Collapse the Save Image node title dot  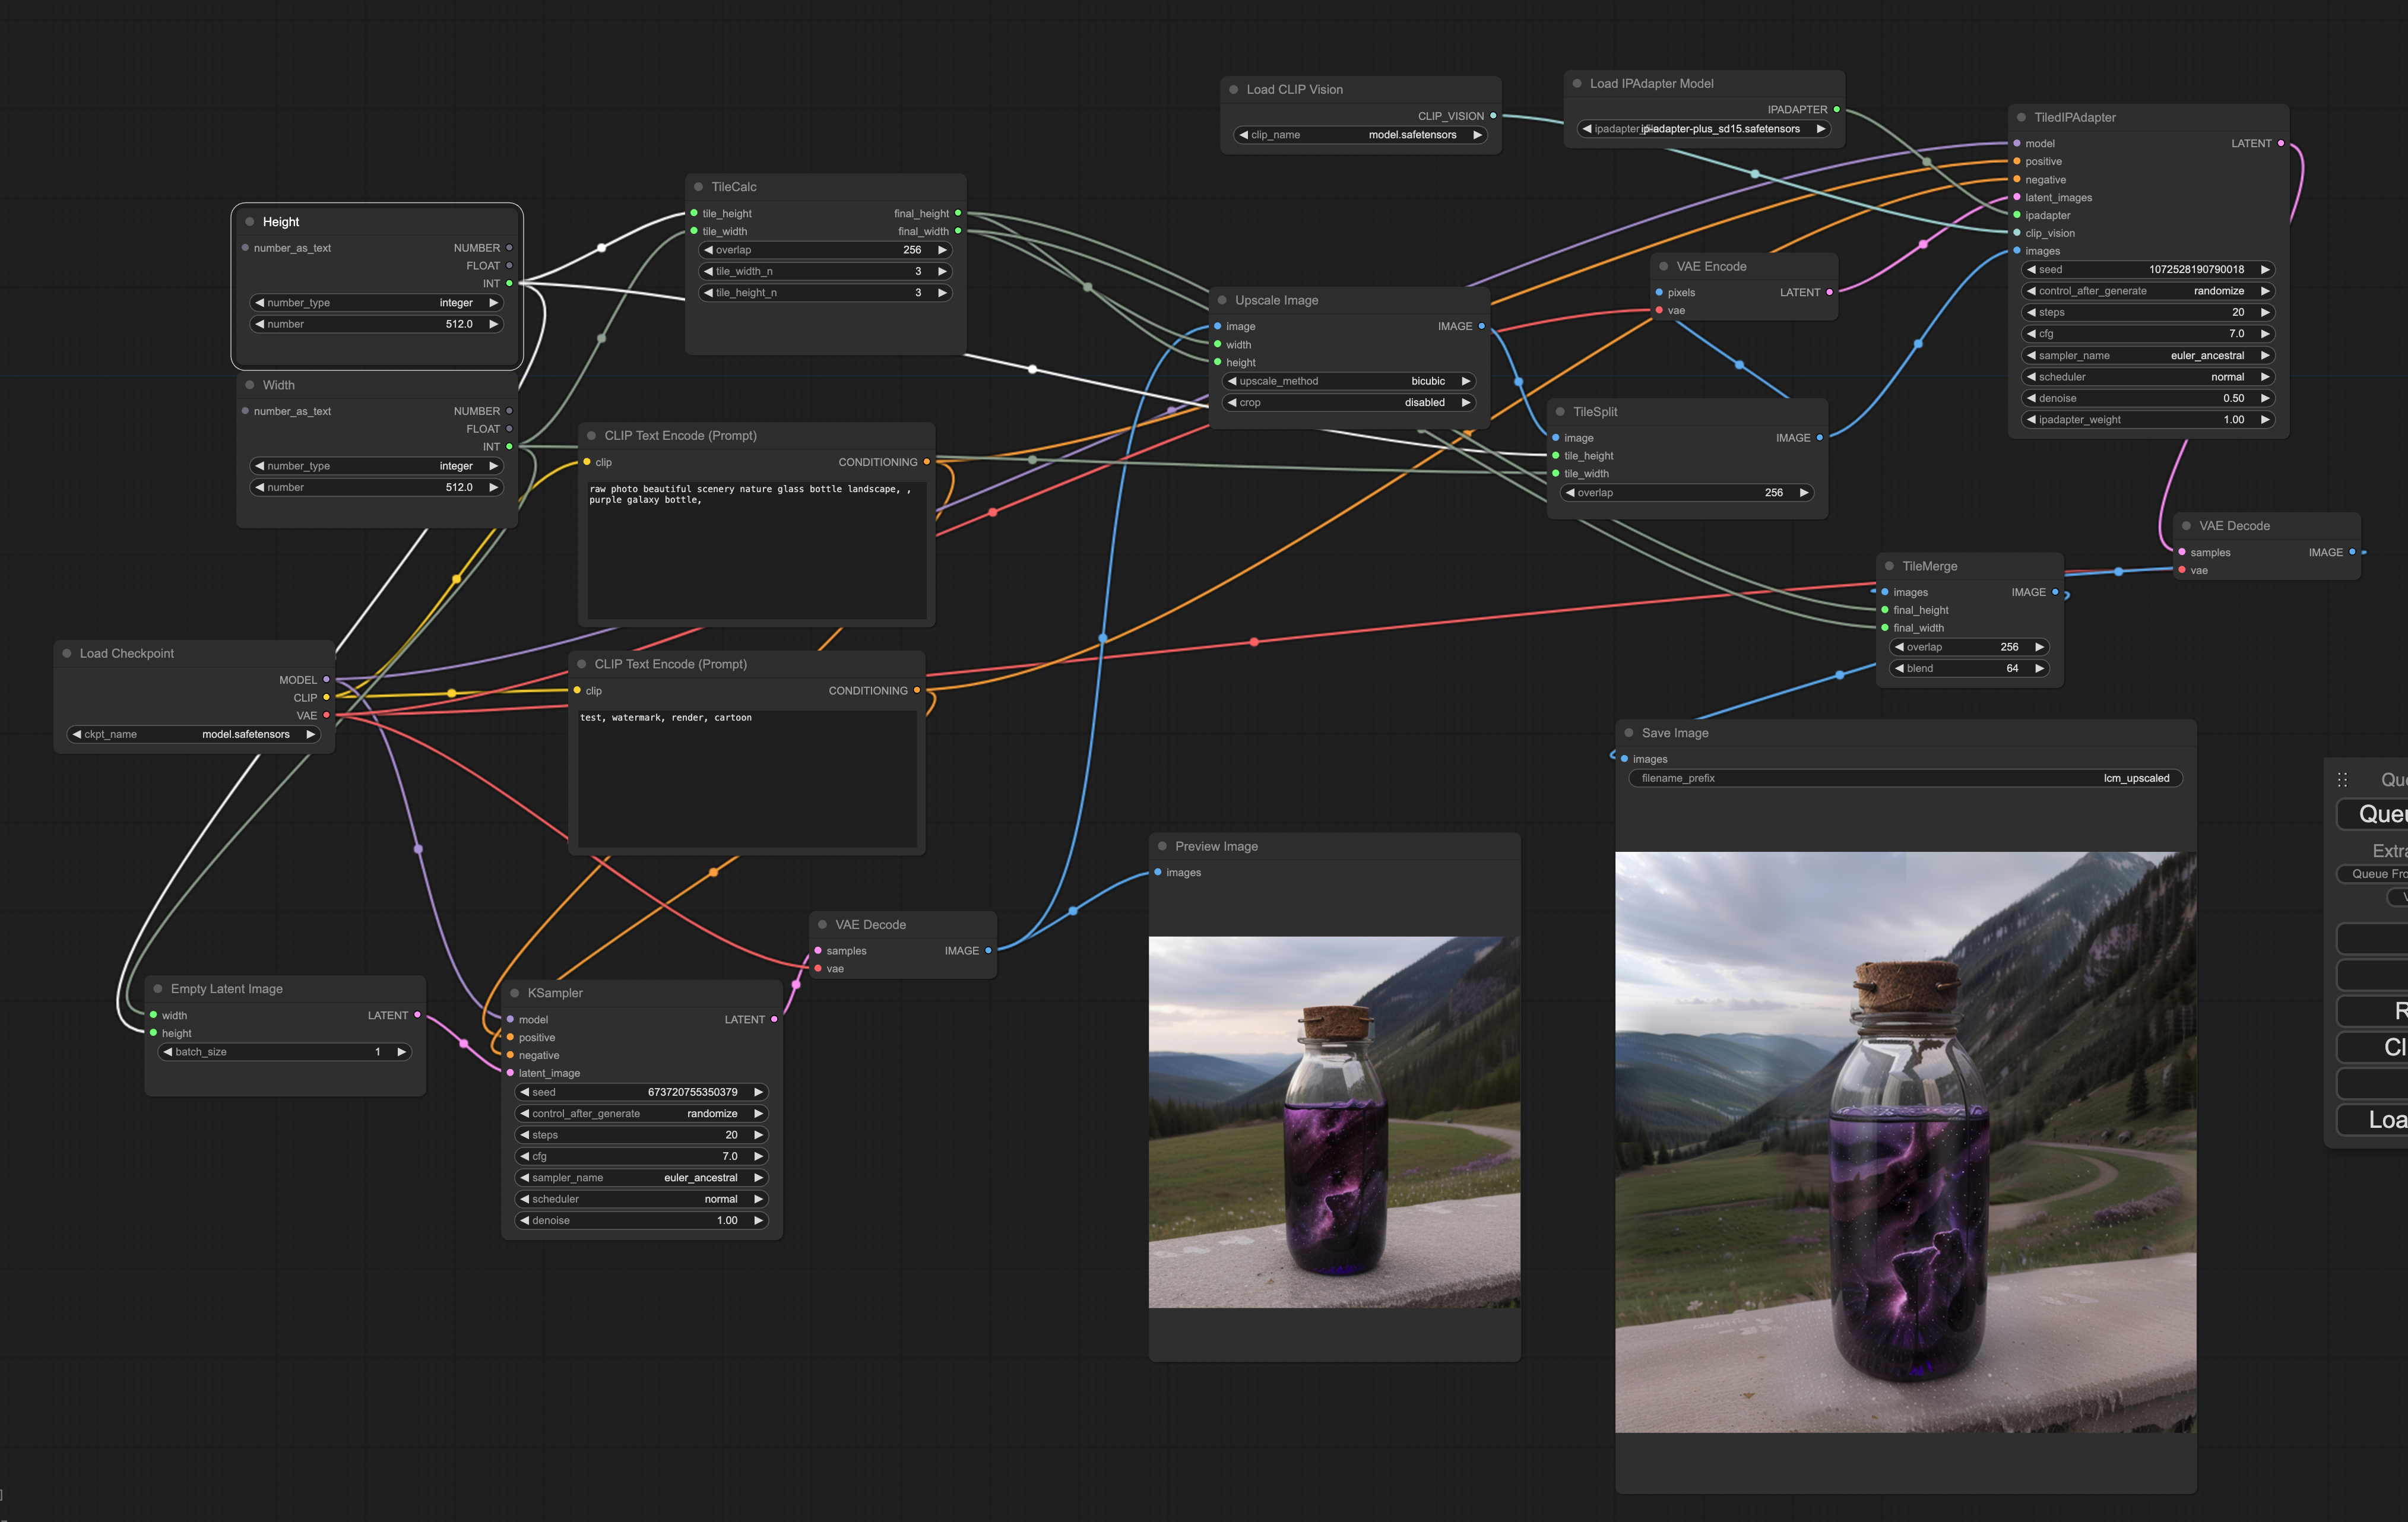coord(1629,733)
